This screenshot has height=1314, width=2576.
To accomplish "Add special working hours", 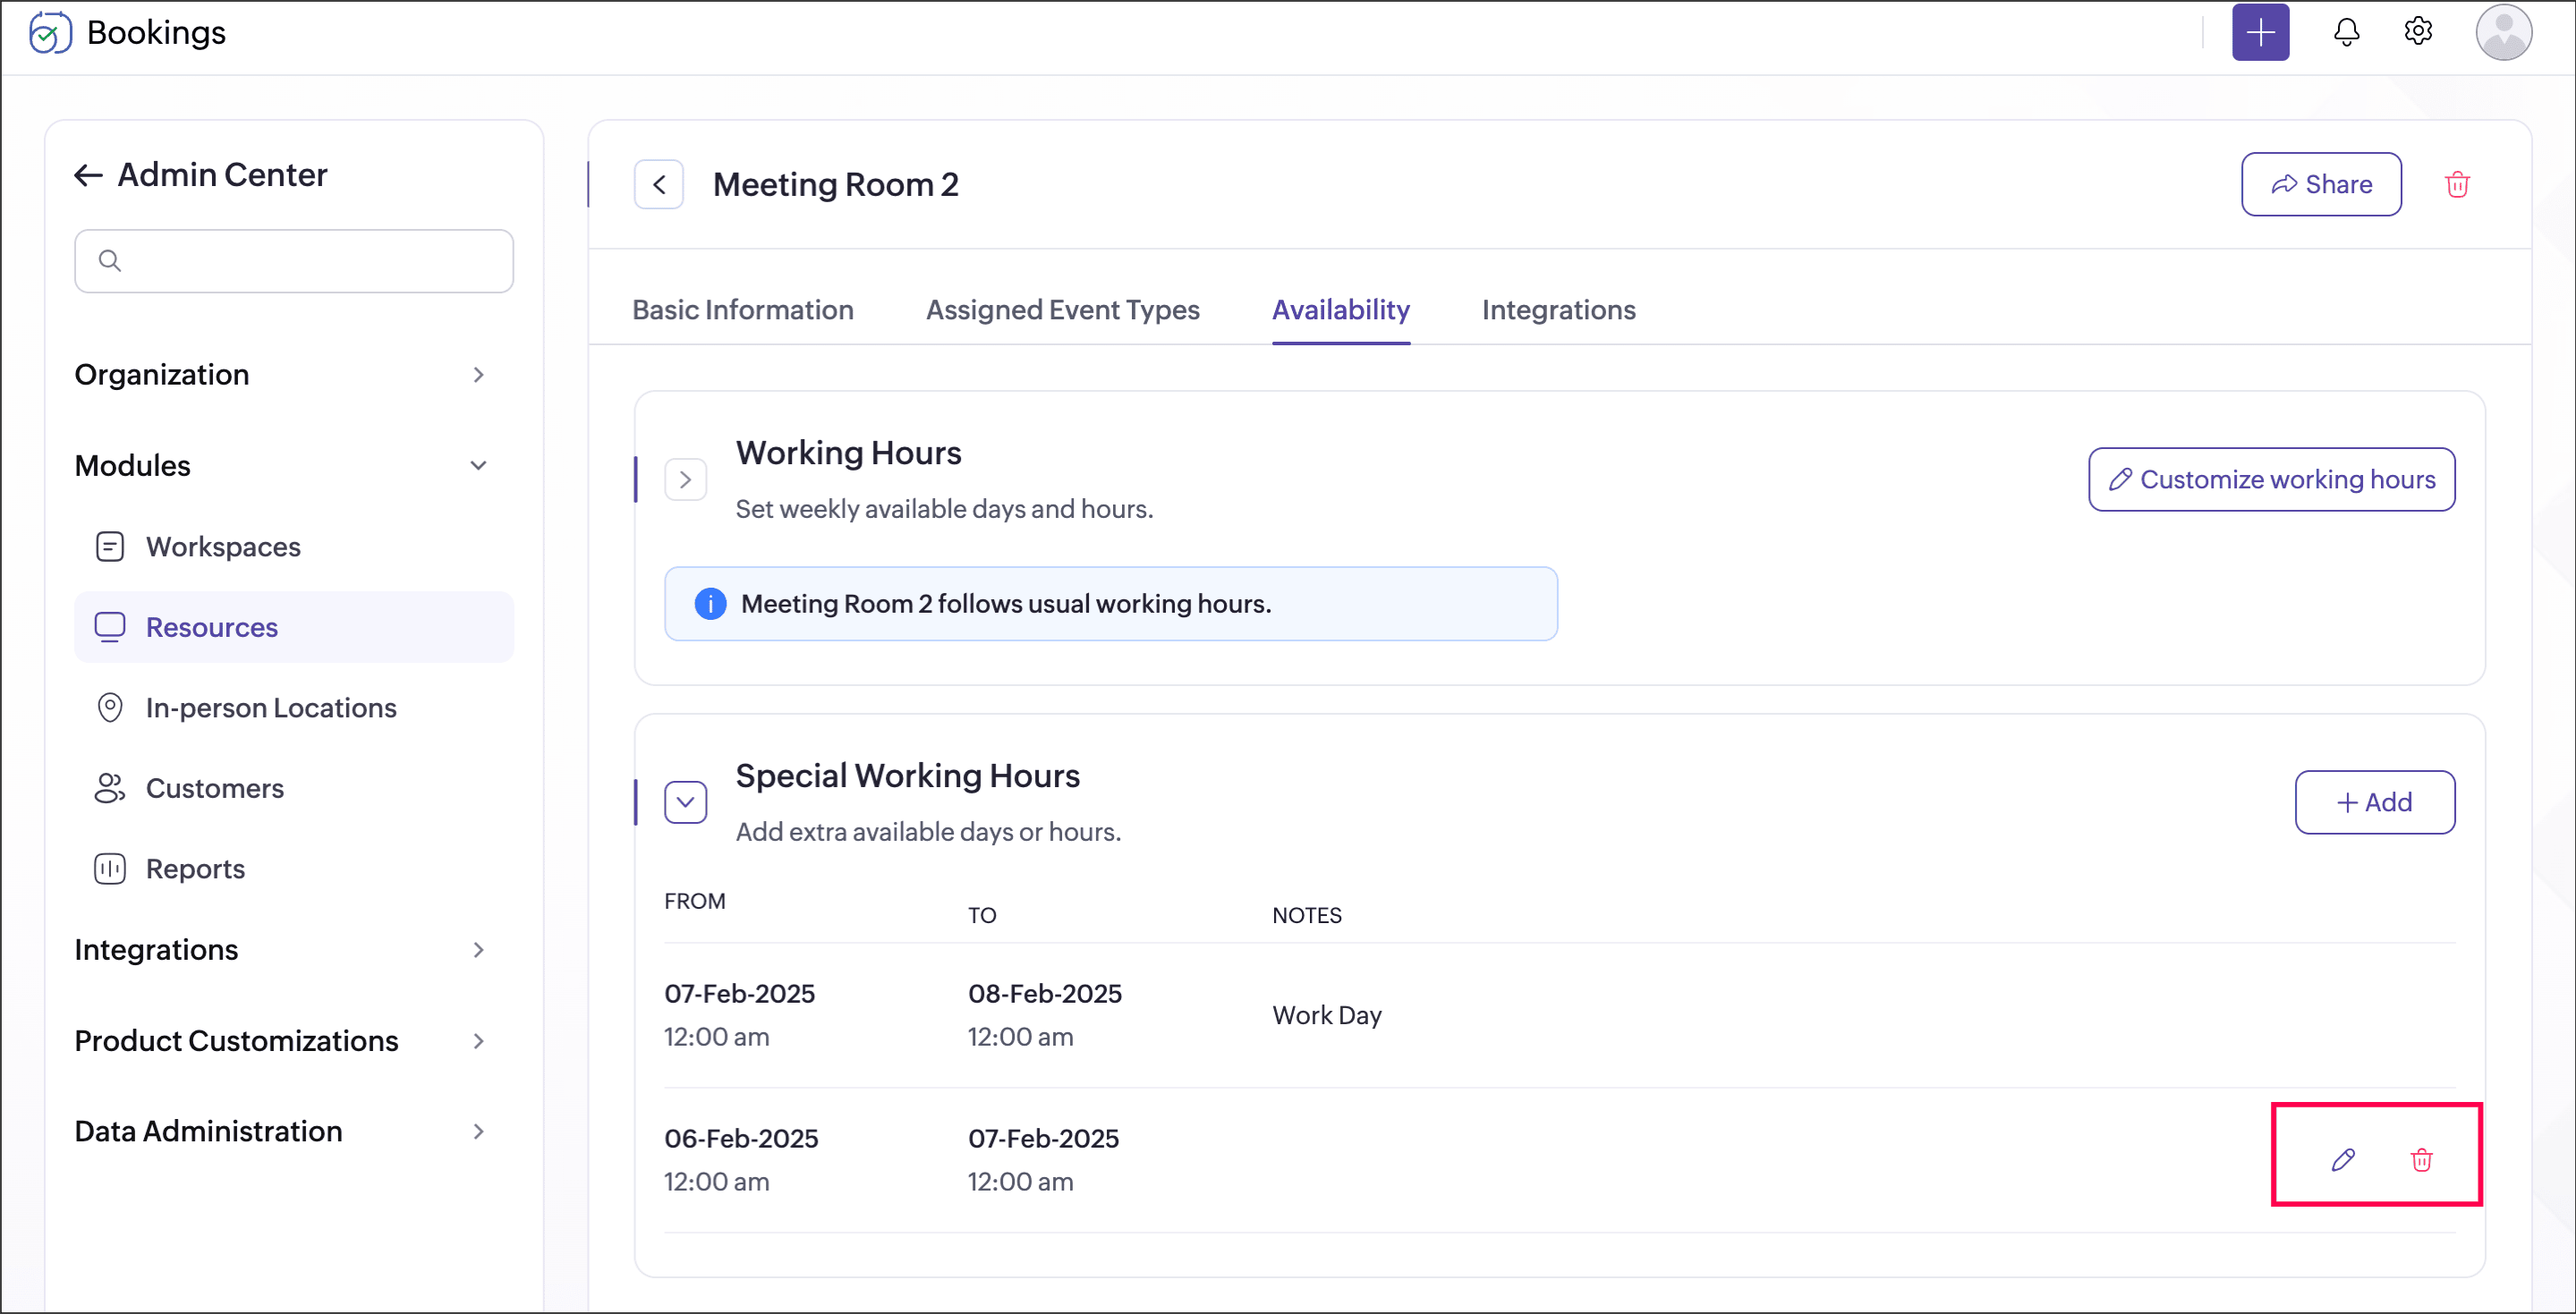I will click(x=2374, y=803).
